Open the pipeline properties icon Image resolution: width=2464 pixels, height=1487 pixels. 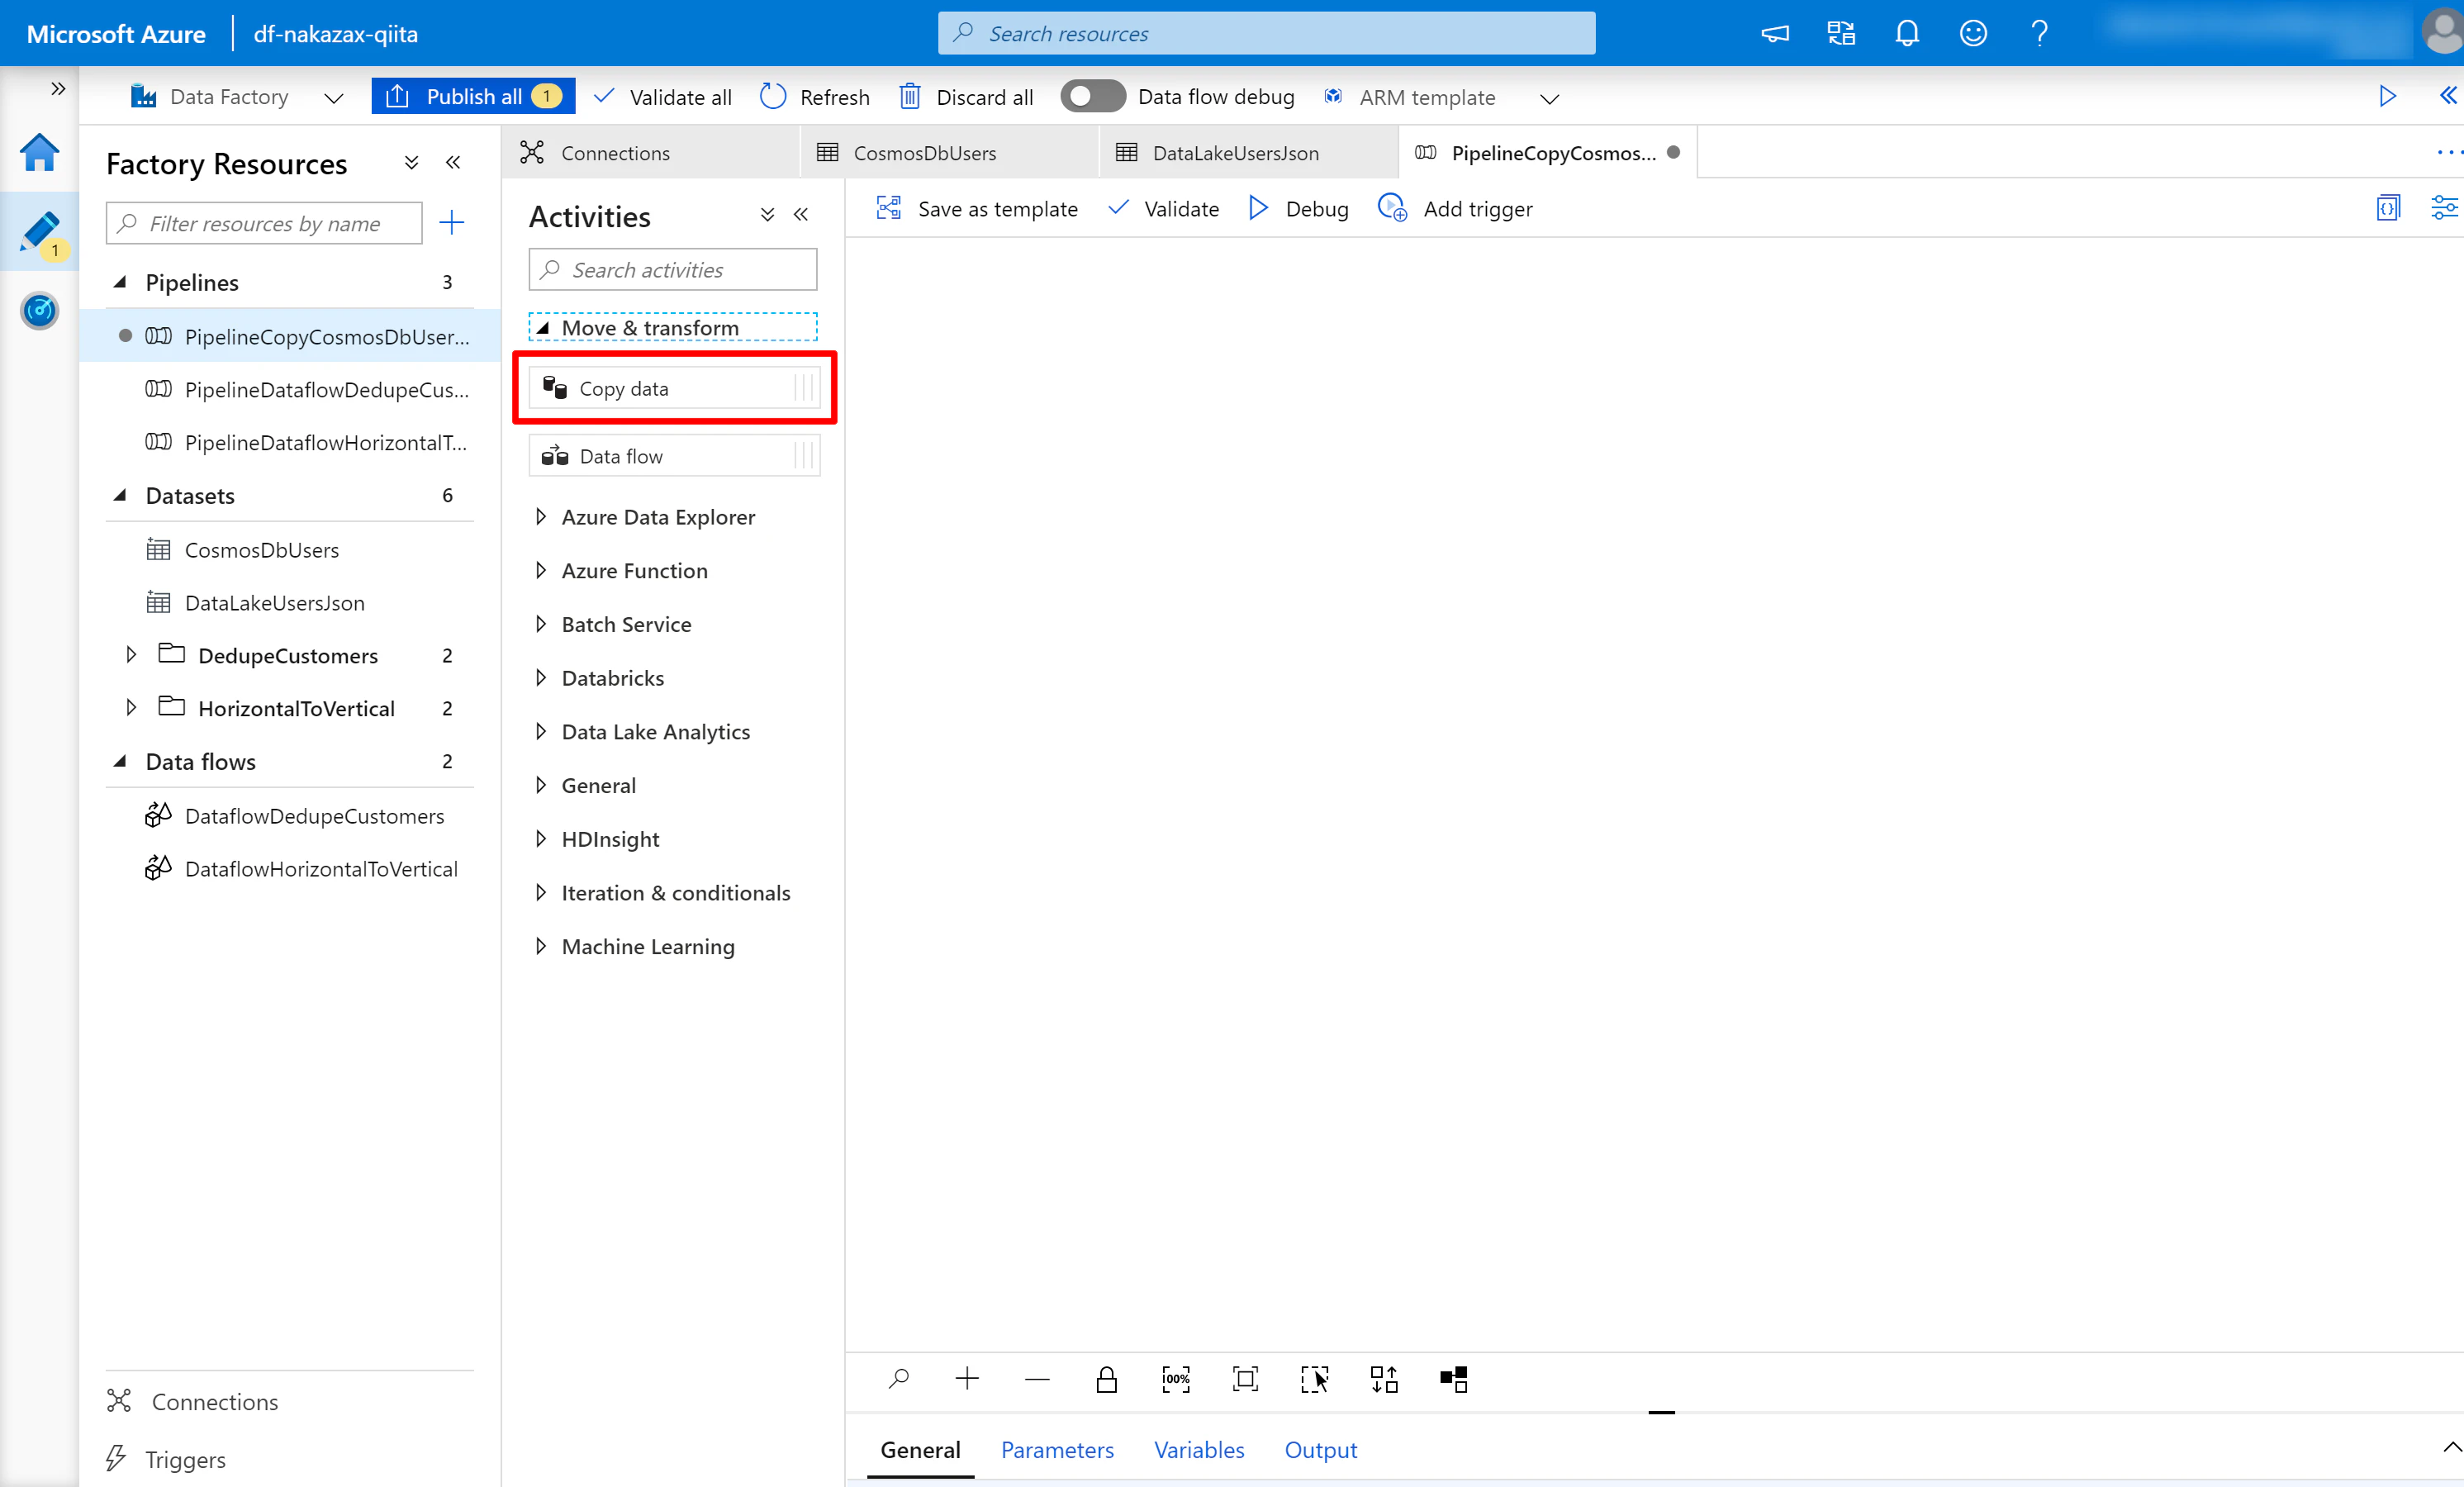[2443, 208]
